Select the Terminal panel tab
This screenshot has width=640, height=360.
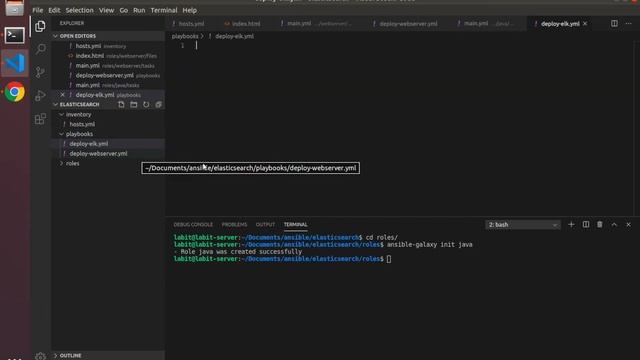coord(296,224)
